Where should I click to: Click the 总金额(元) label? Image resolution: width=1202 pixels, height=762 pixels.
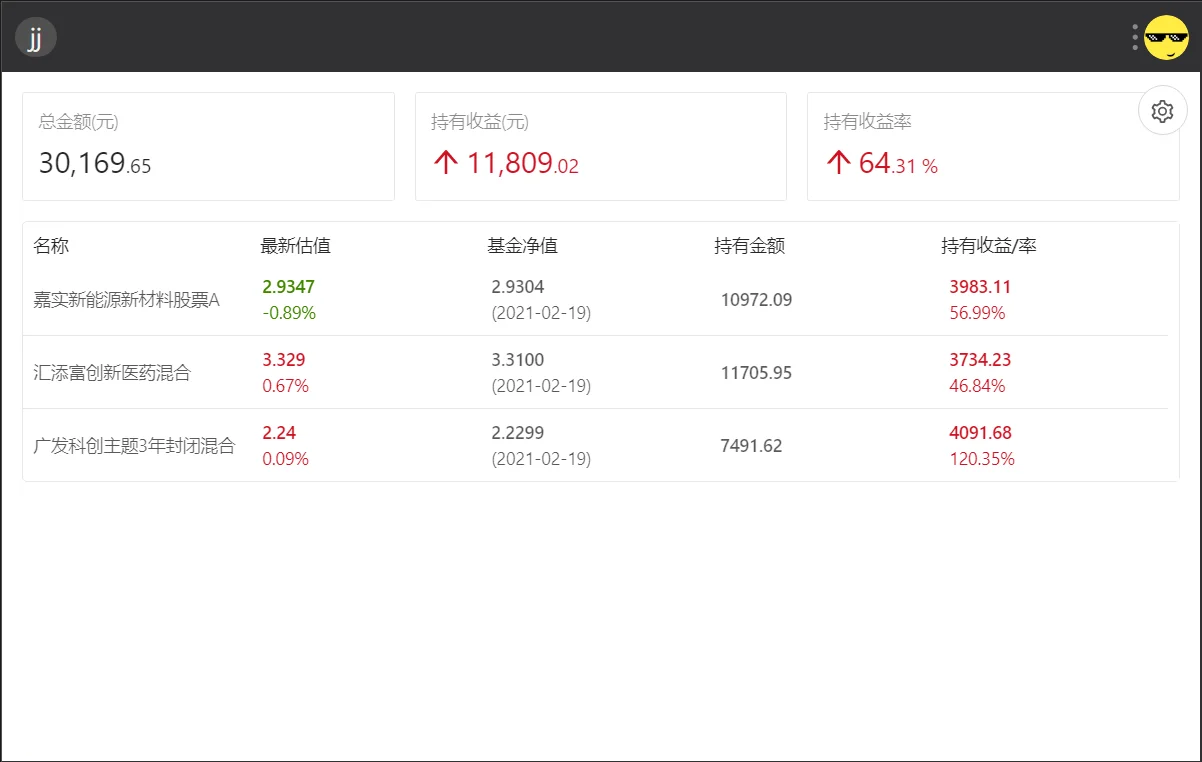(78, 122)
